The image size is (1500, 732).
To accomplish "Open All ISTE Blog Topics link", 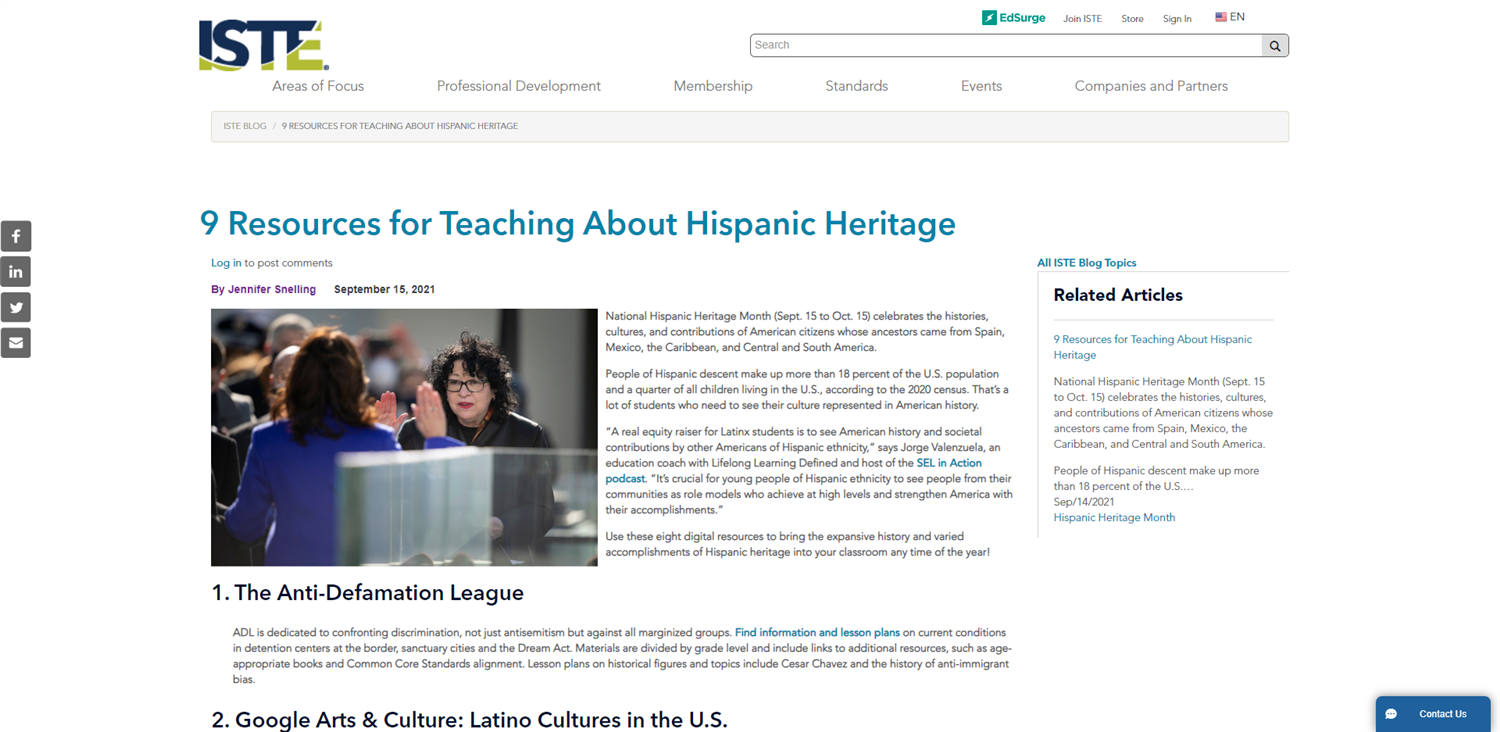I will pos(1086,263).
